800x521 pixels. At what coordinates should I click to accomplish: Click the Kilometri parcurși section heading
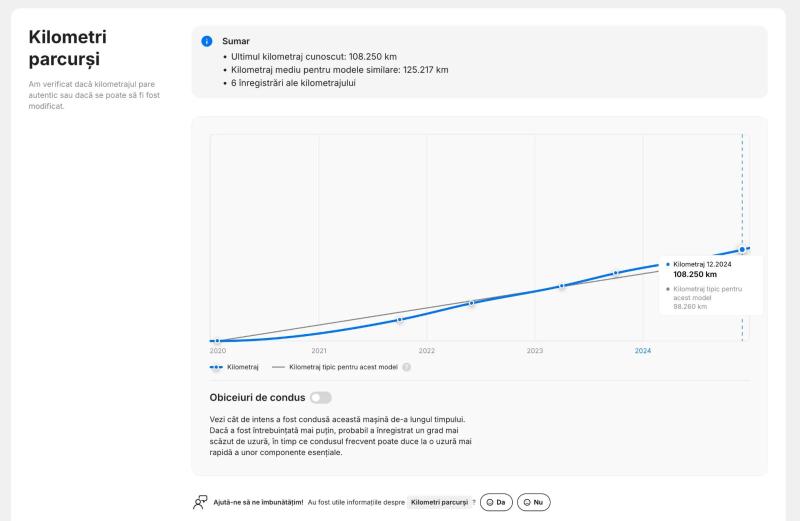(69, 49)
